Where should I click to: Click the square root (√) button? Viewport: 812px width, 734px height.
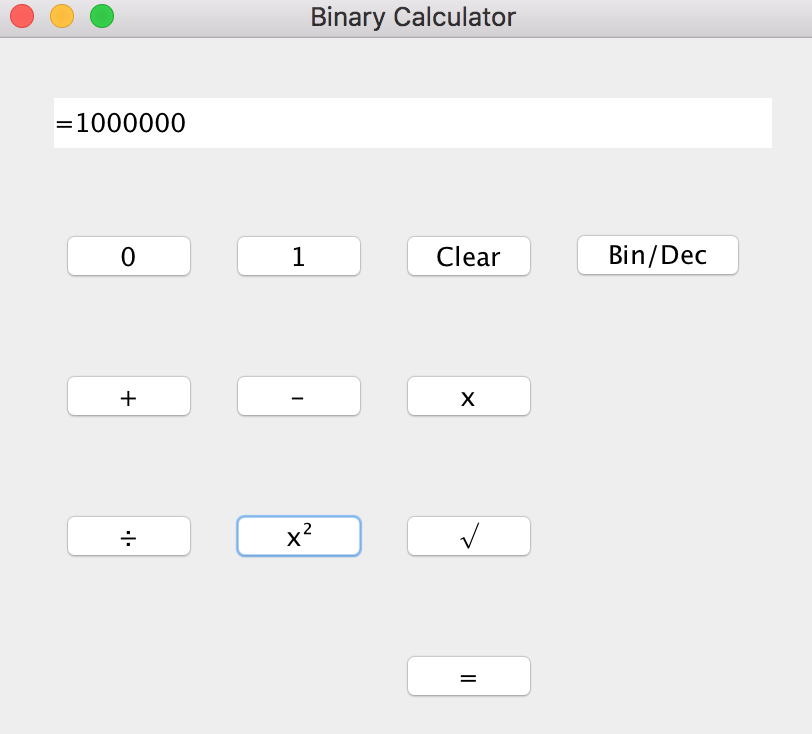pos(469,536)
